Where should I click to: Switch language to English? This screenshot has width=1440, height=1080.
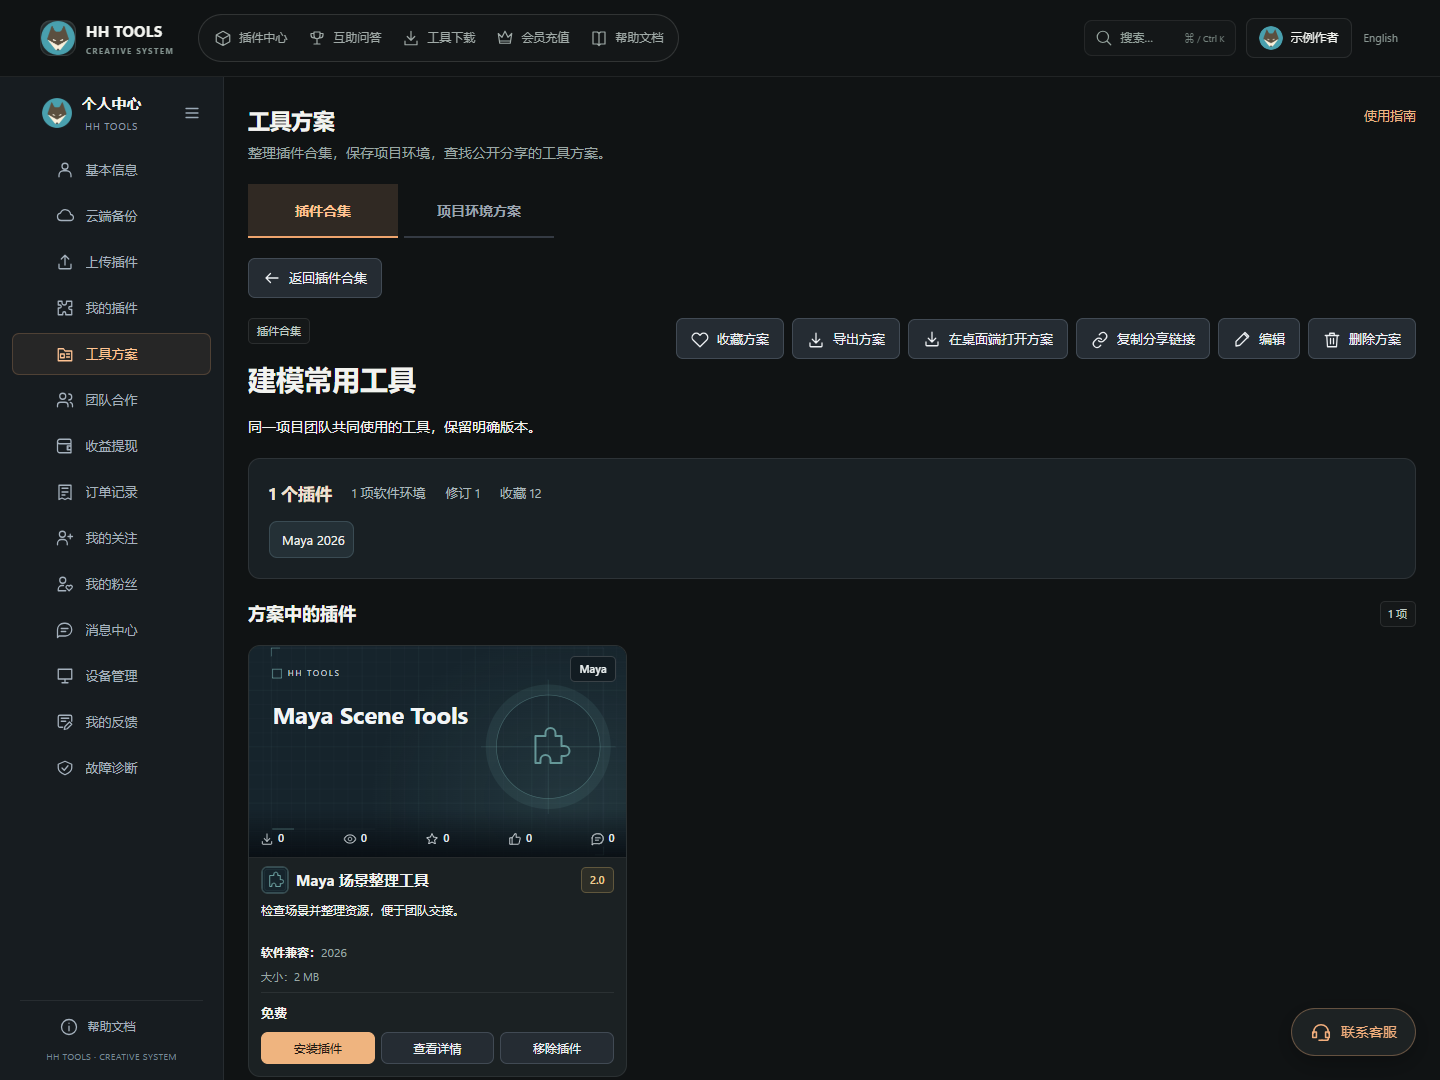click(x=1380, y=38)
